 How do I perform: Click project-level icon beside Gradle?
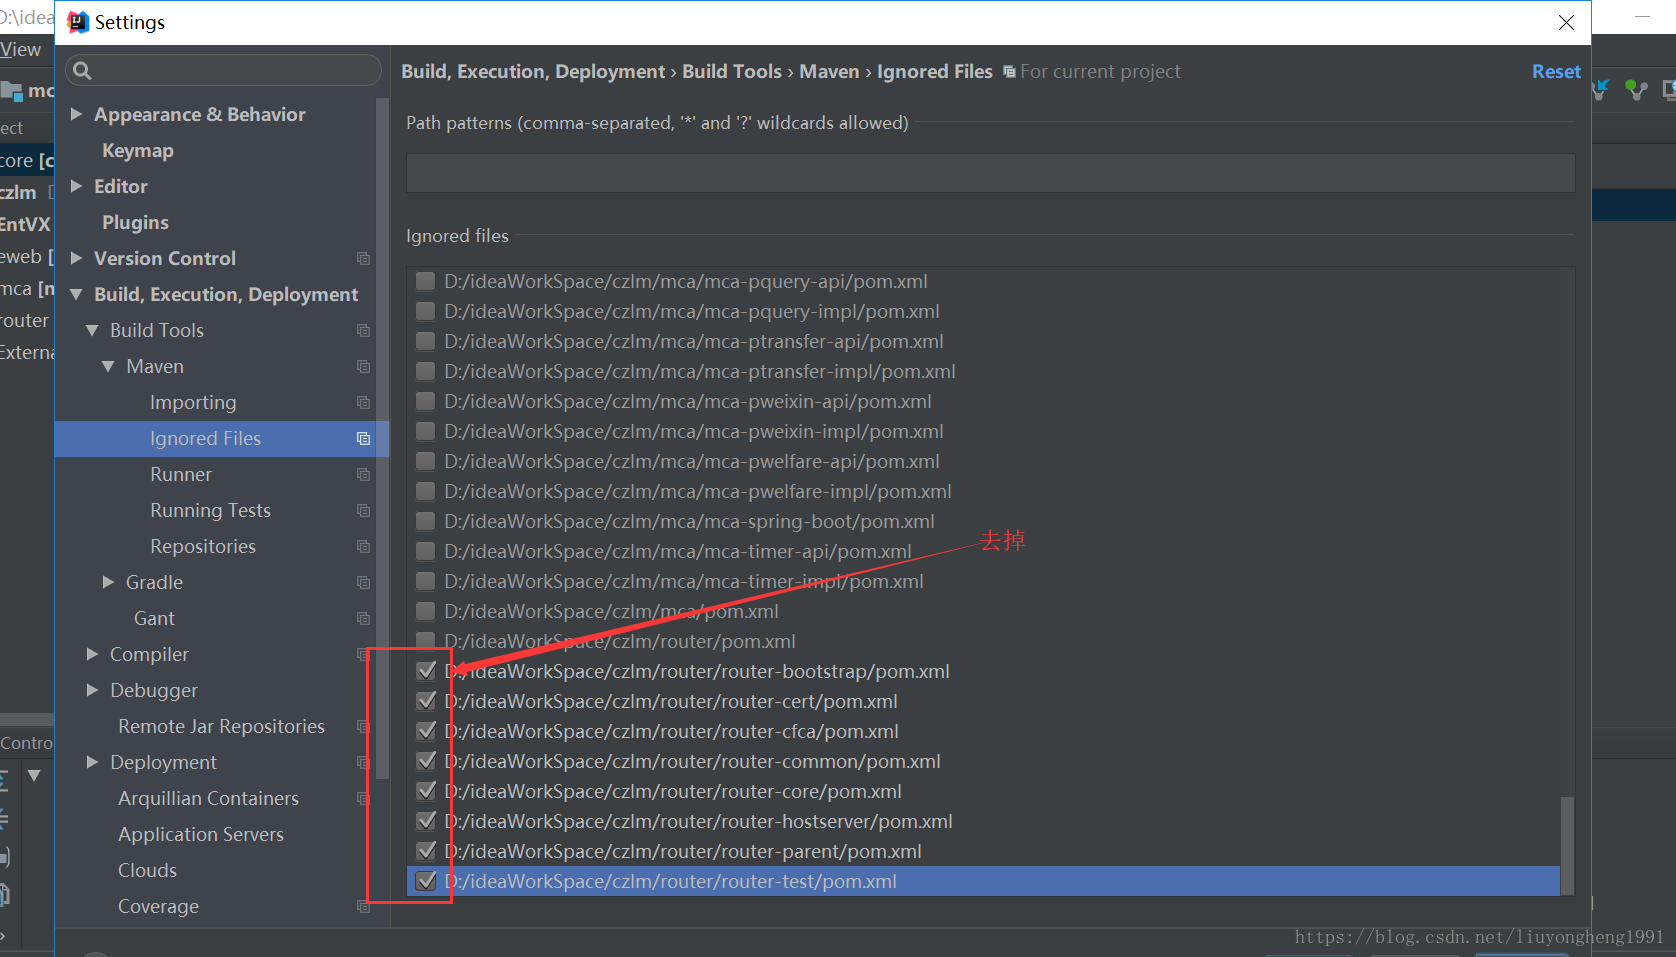[x=364, y=582]
